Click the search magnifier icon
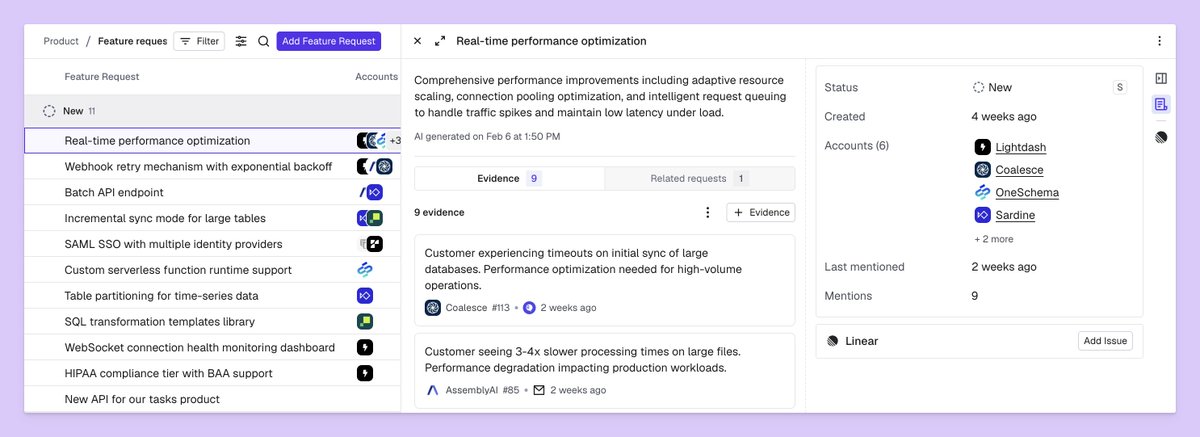The width and height of the screenshot is (1200, 437). [x=263, y=41]
